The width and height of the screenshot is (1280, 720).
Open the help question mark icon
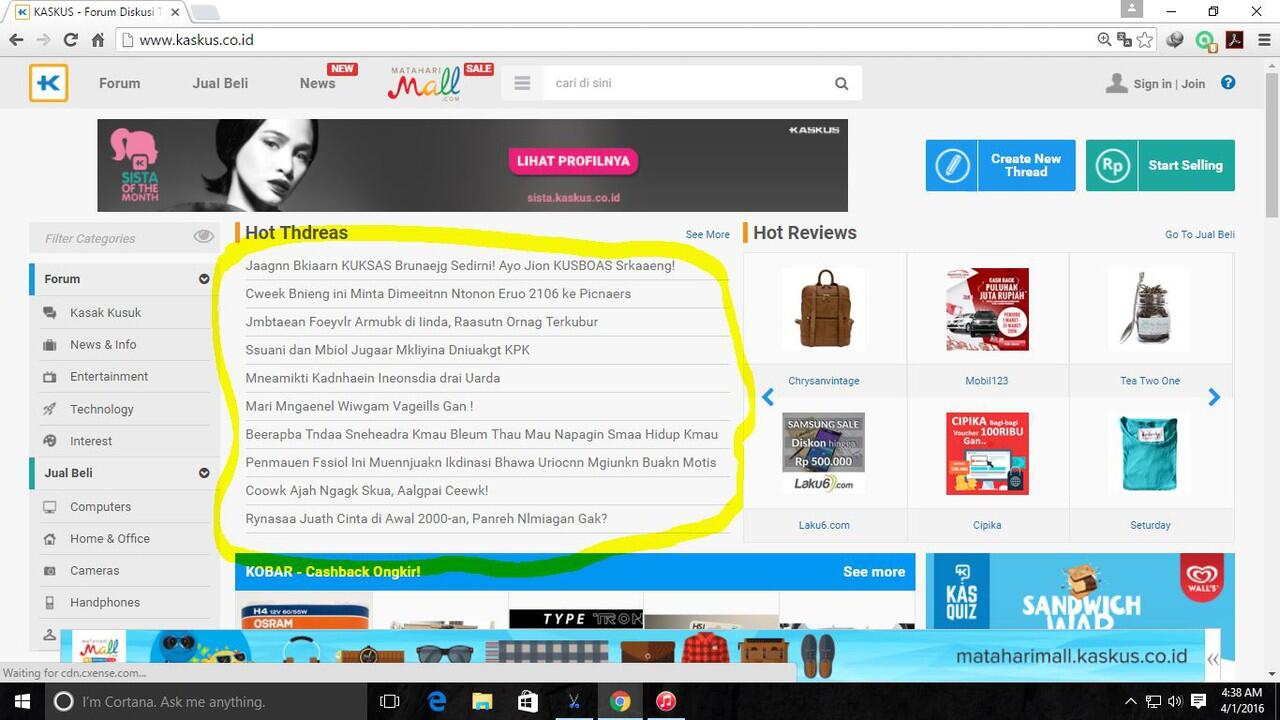click(x=1228, y=83)
